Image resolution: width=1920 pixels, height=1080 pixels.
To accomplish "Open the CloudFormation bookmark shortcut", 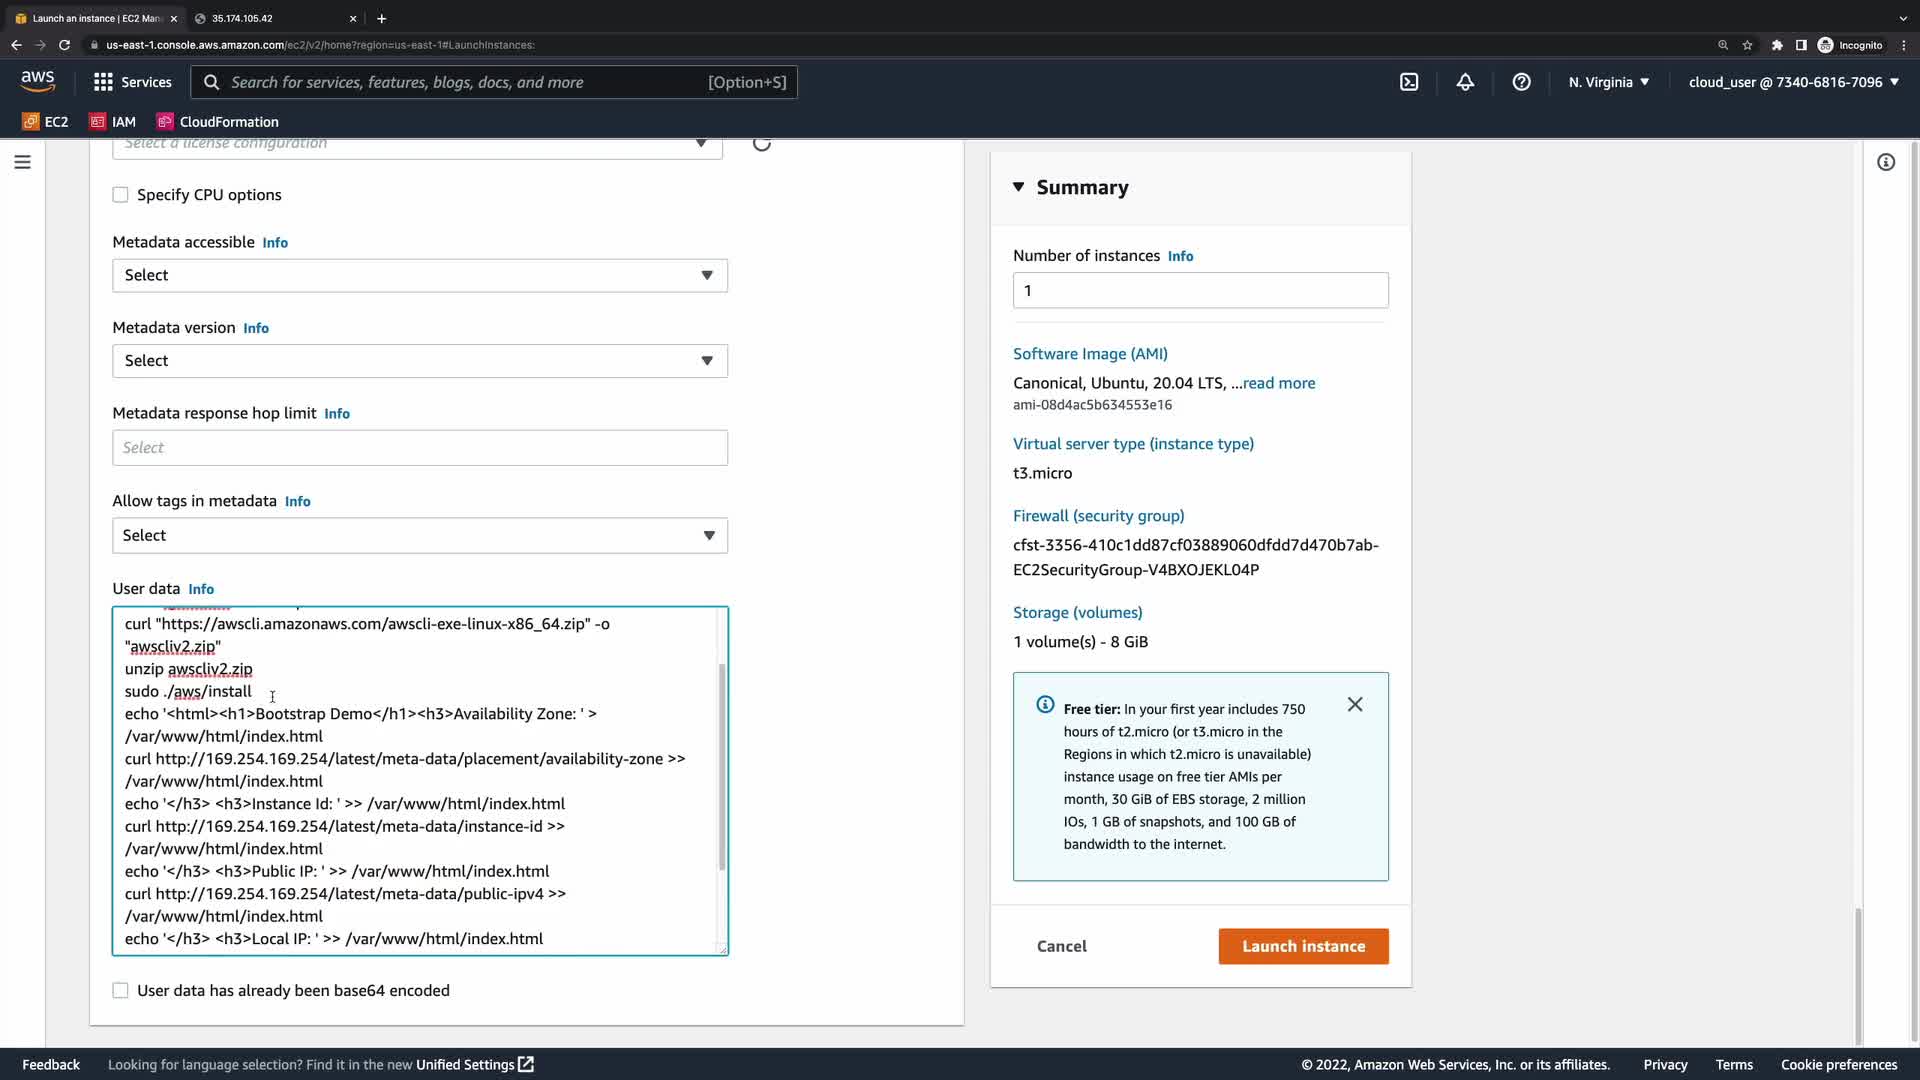I will point(218,122).
